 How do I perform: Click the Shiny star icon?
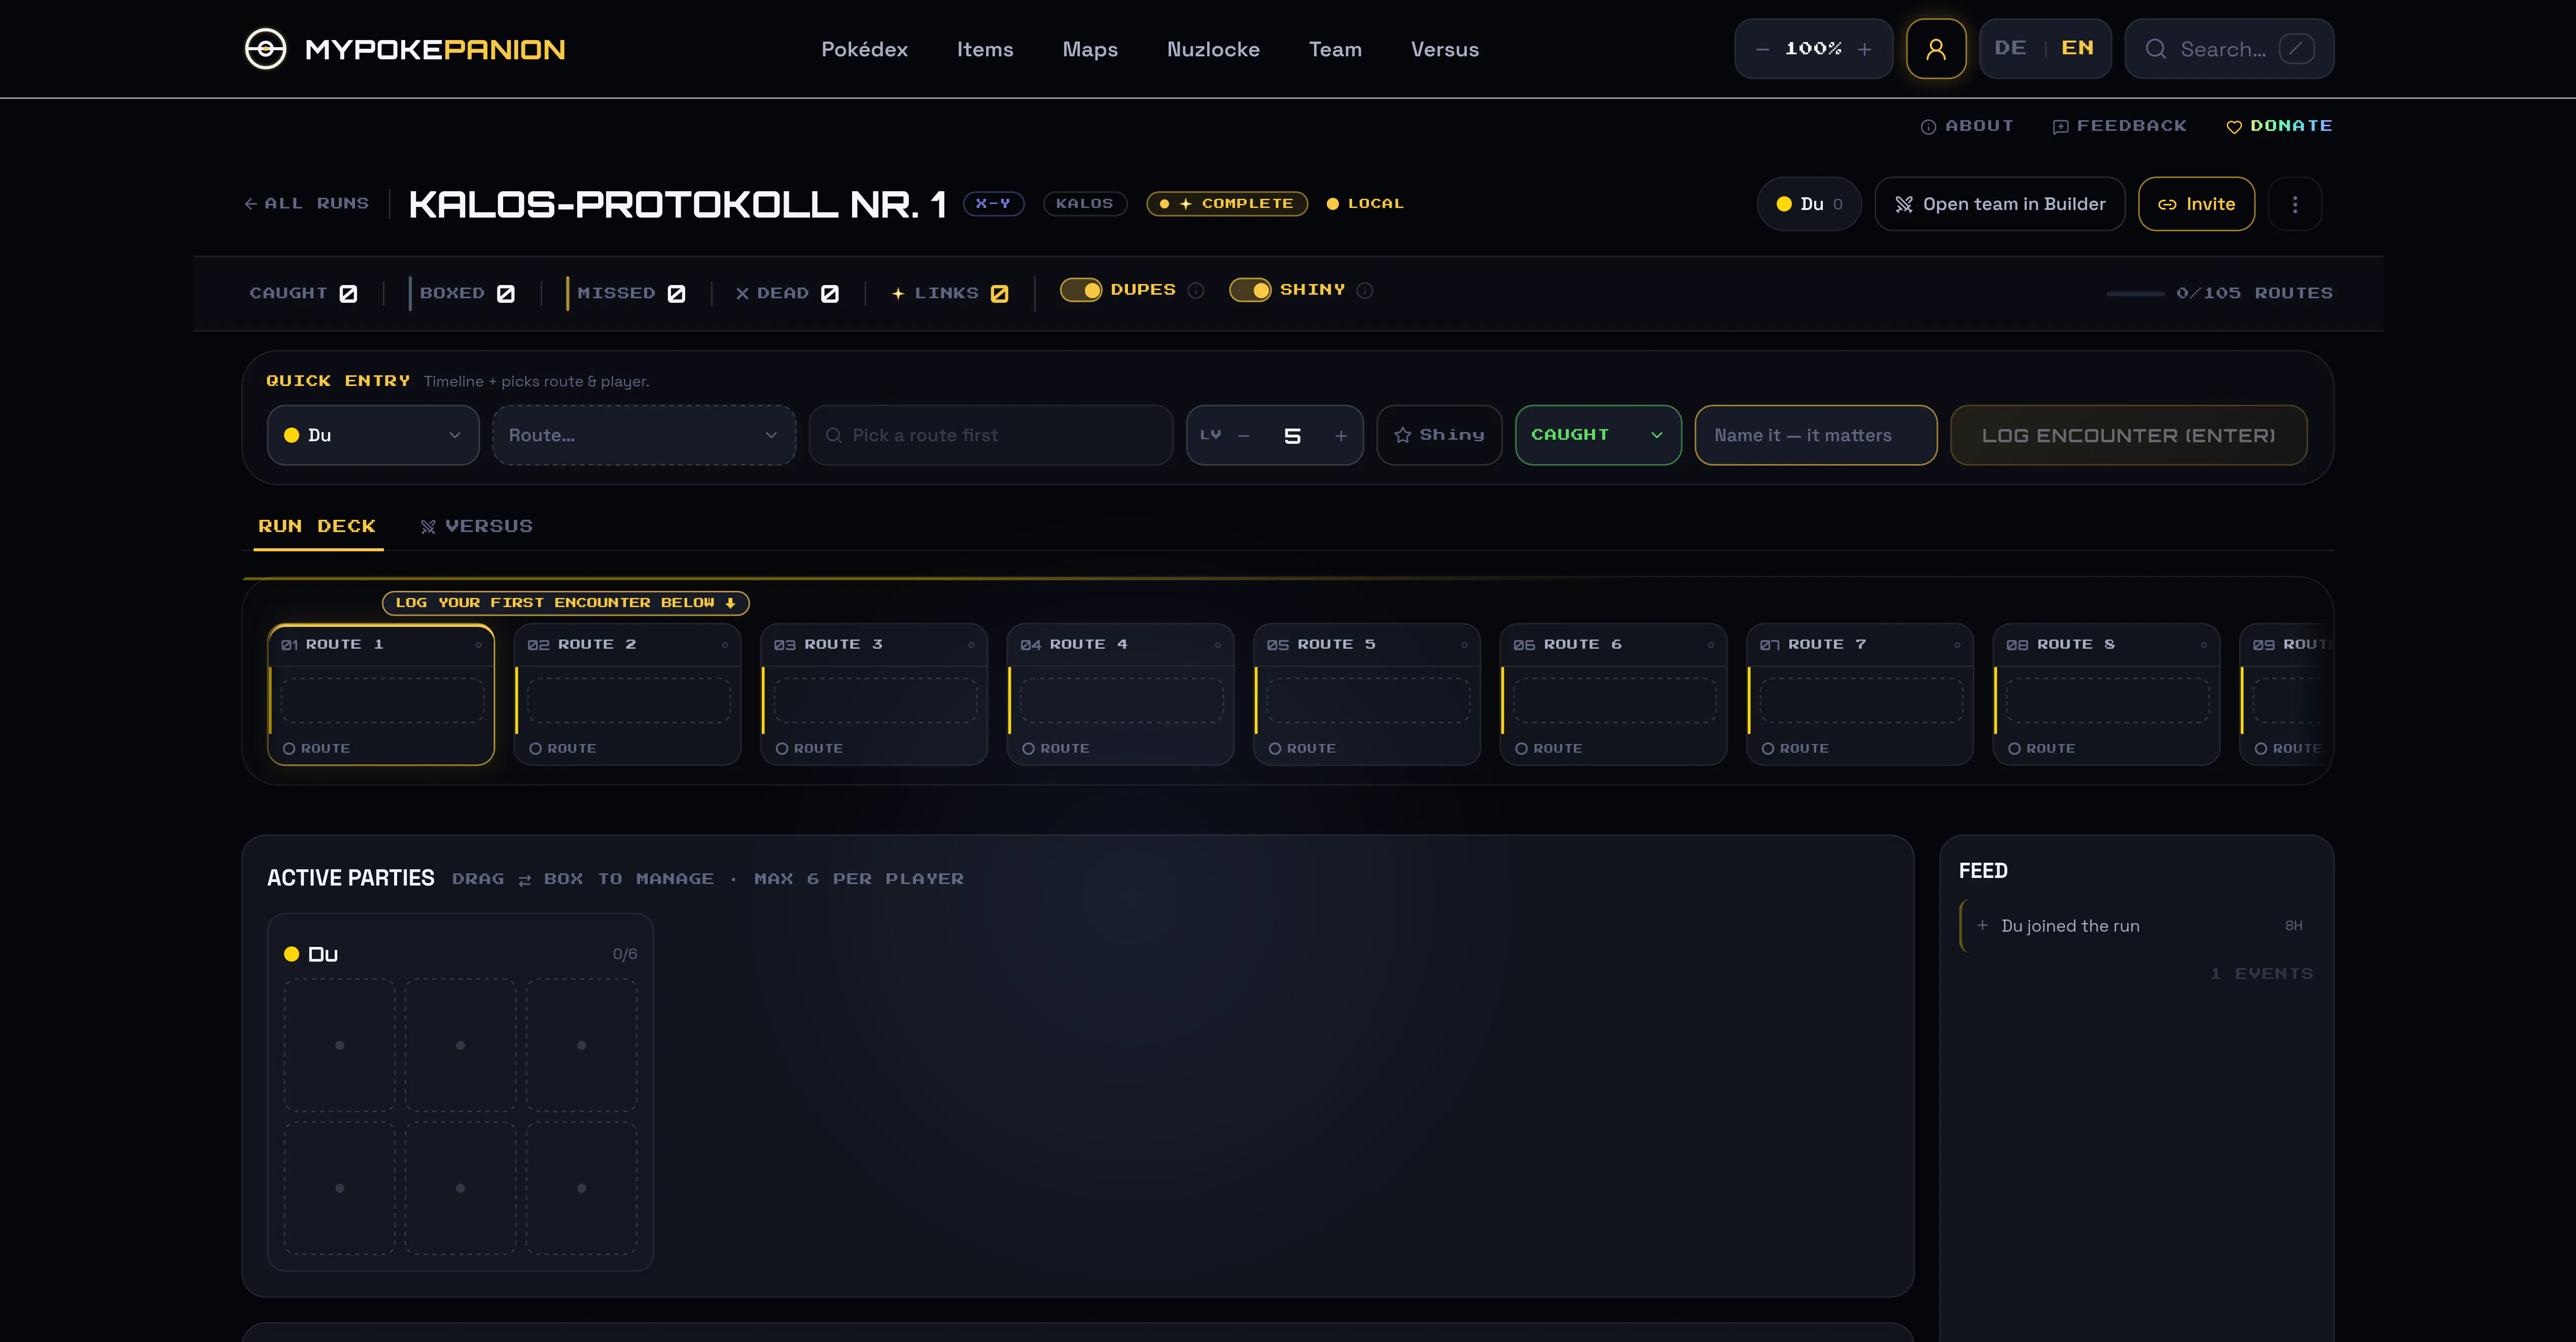1403,435
